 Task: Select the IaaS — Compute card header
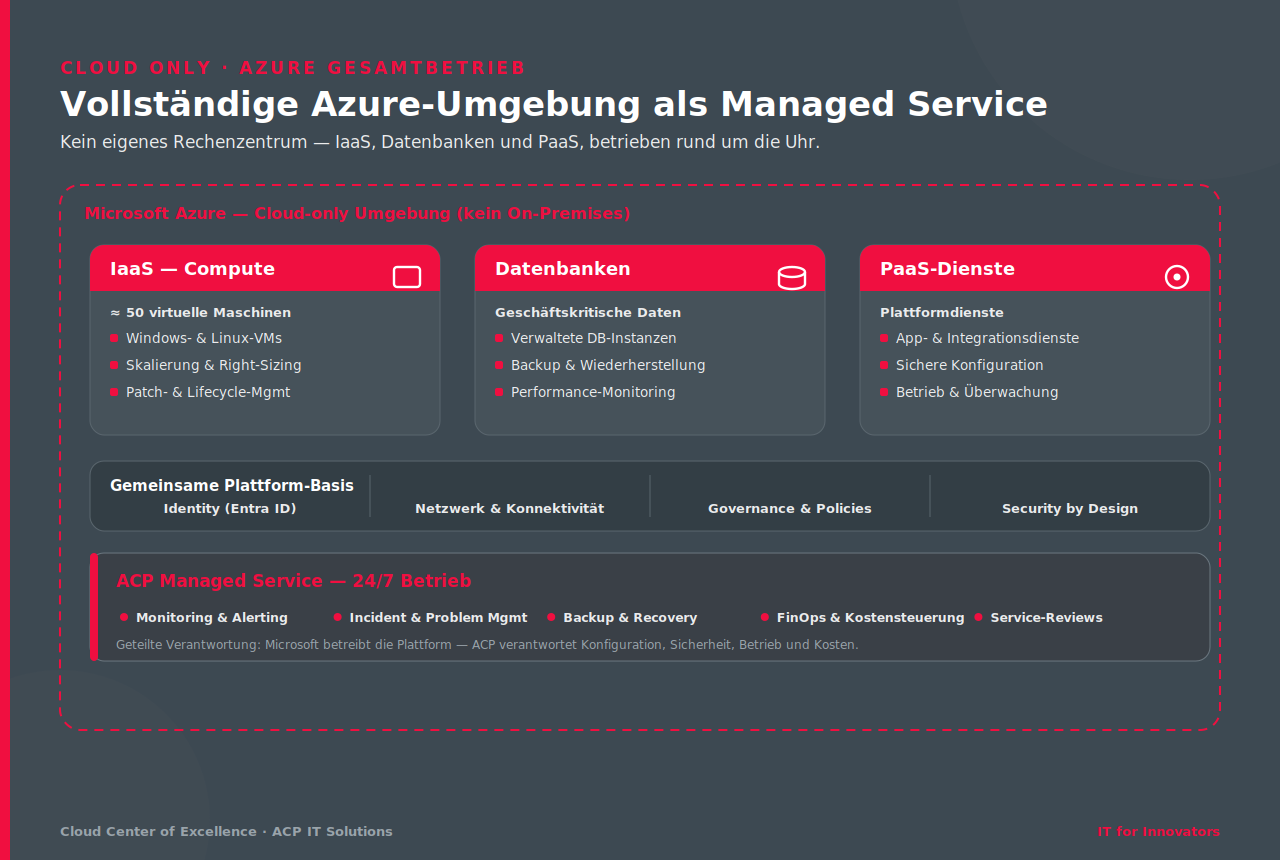265,269
